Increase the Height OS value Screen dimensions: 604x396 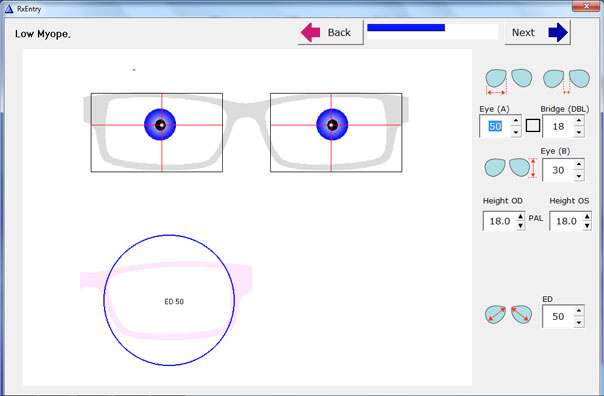pos(587,216)
